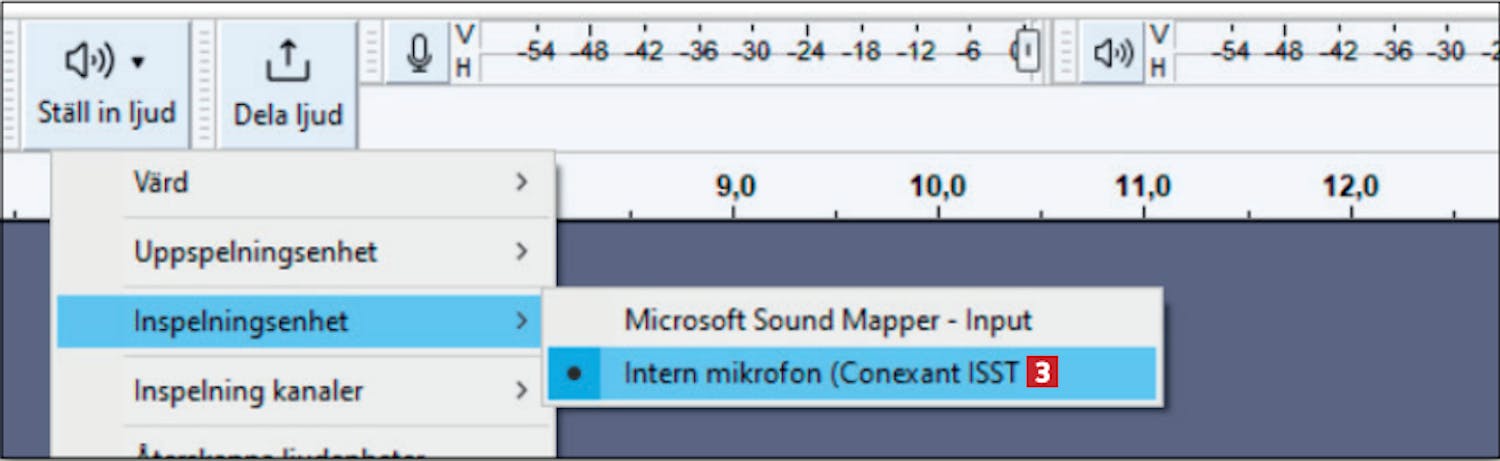Viewport: 1500px width, 461px height.
Task: Open Ställ in ljud dropdown arrow
Action: 138,63
